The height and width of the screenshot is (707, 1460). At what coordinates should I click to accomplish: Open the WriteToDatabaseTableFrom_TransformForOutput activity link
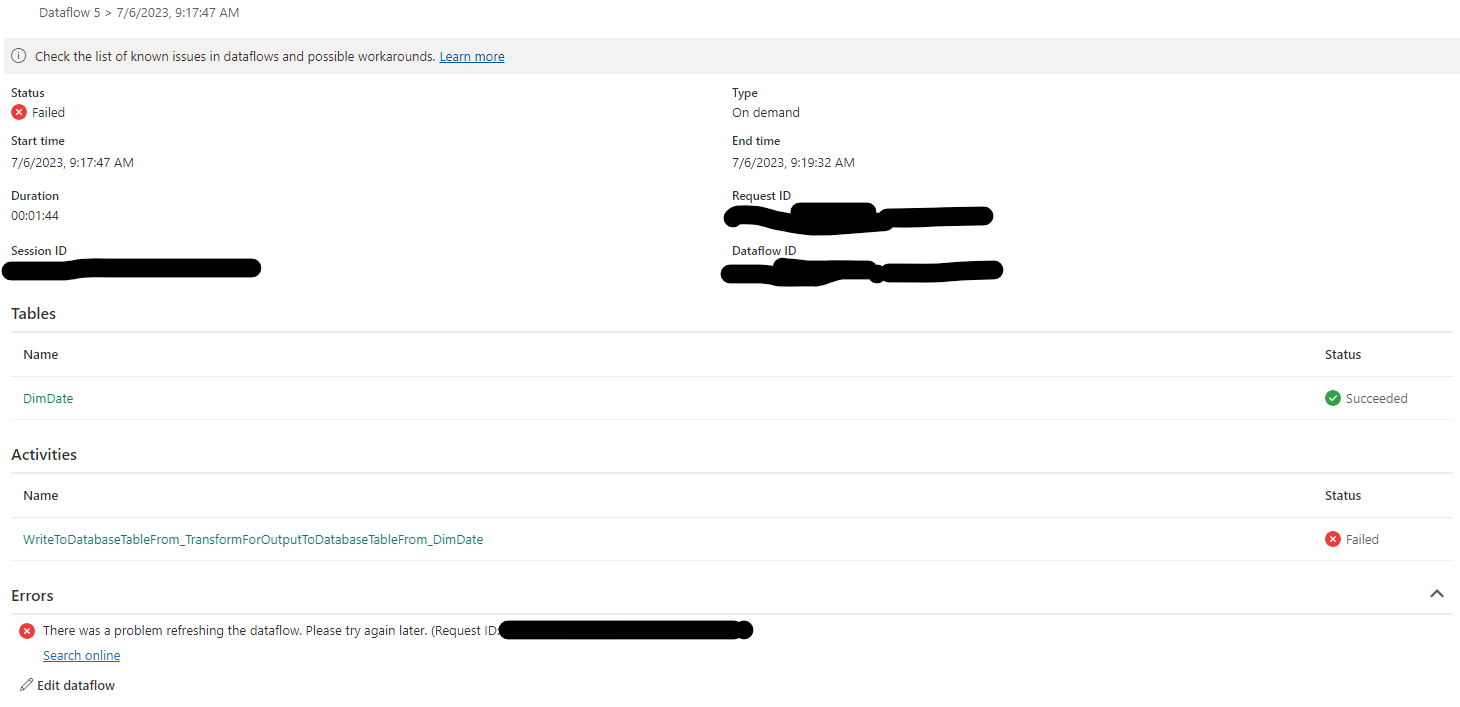253,539
